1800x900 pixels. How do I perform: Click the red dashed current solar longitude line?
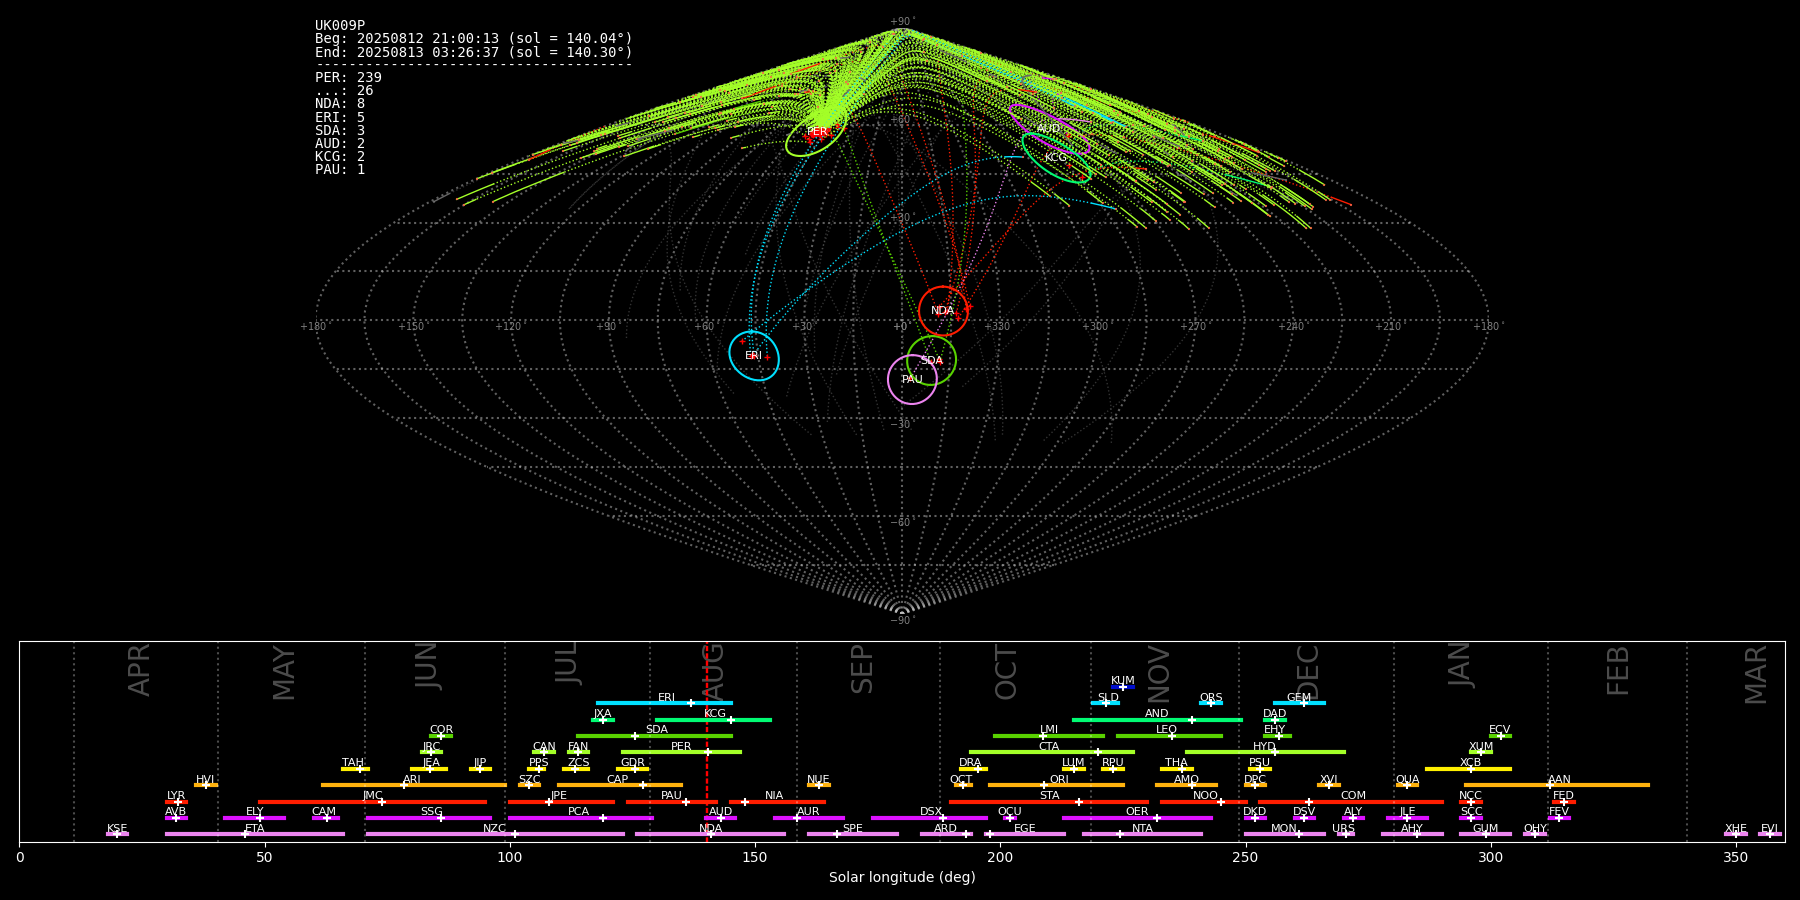pos(707,741)
